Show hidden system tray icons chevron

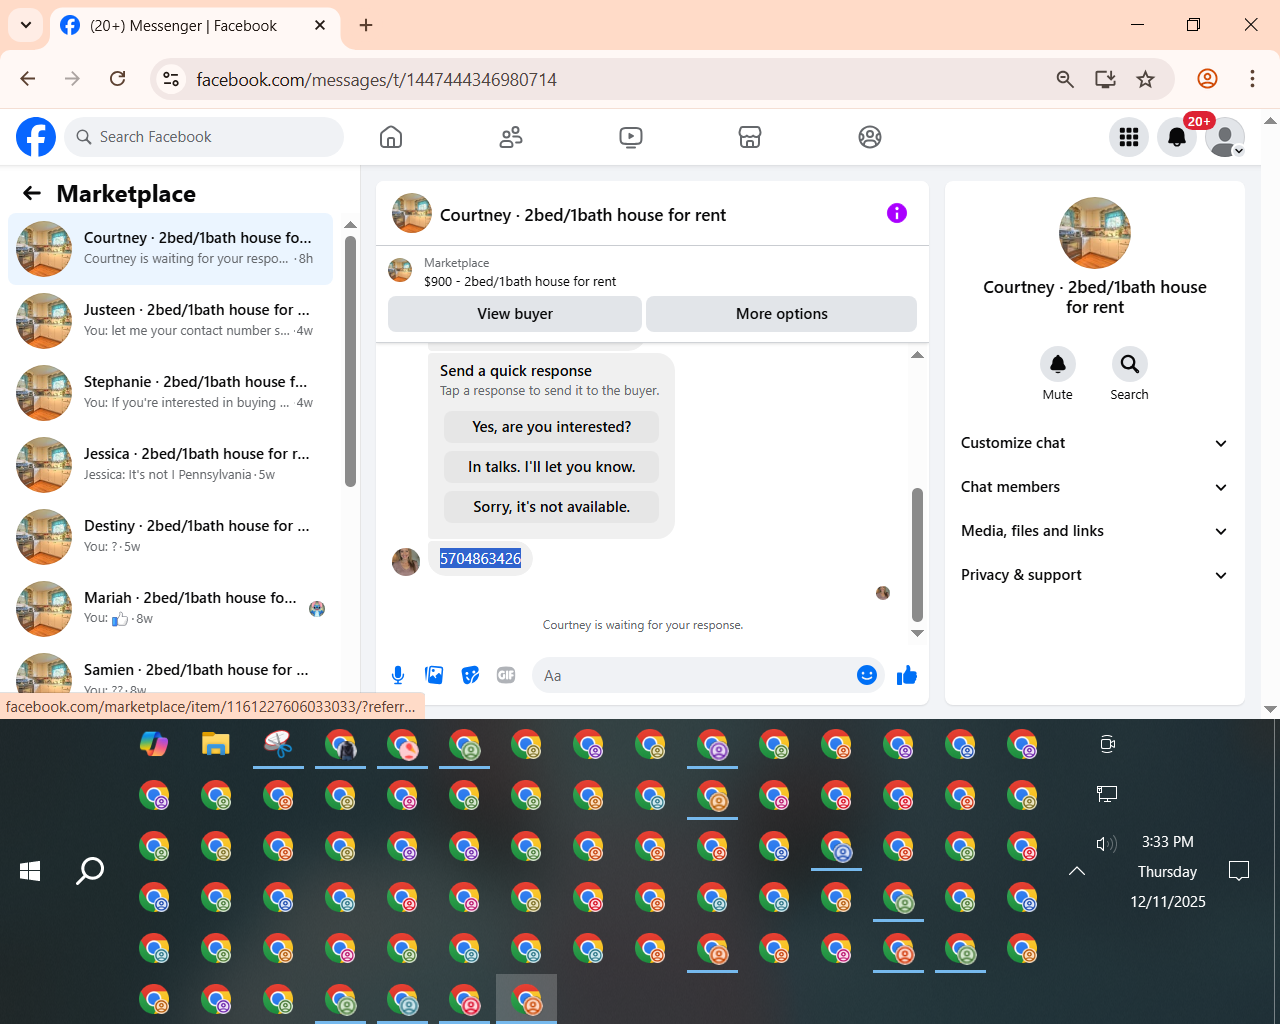[x=1077, y=871]
